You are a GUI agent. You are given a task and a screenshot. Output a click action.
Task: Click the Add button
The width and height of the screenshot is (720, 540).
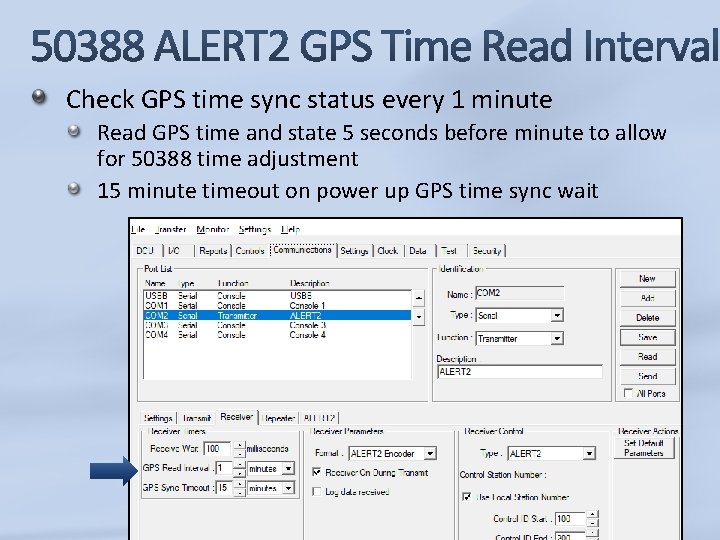647,298
